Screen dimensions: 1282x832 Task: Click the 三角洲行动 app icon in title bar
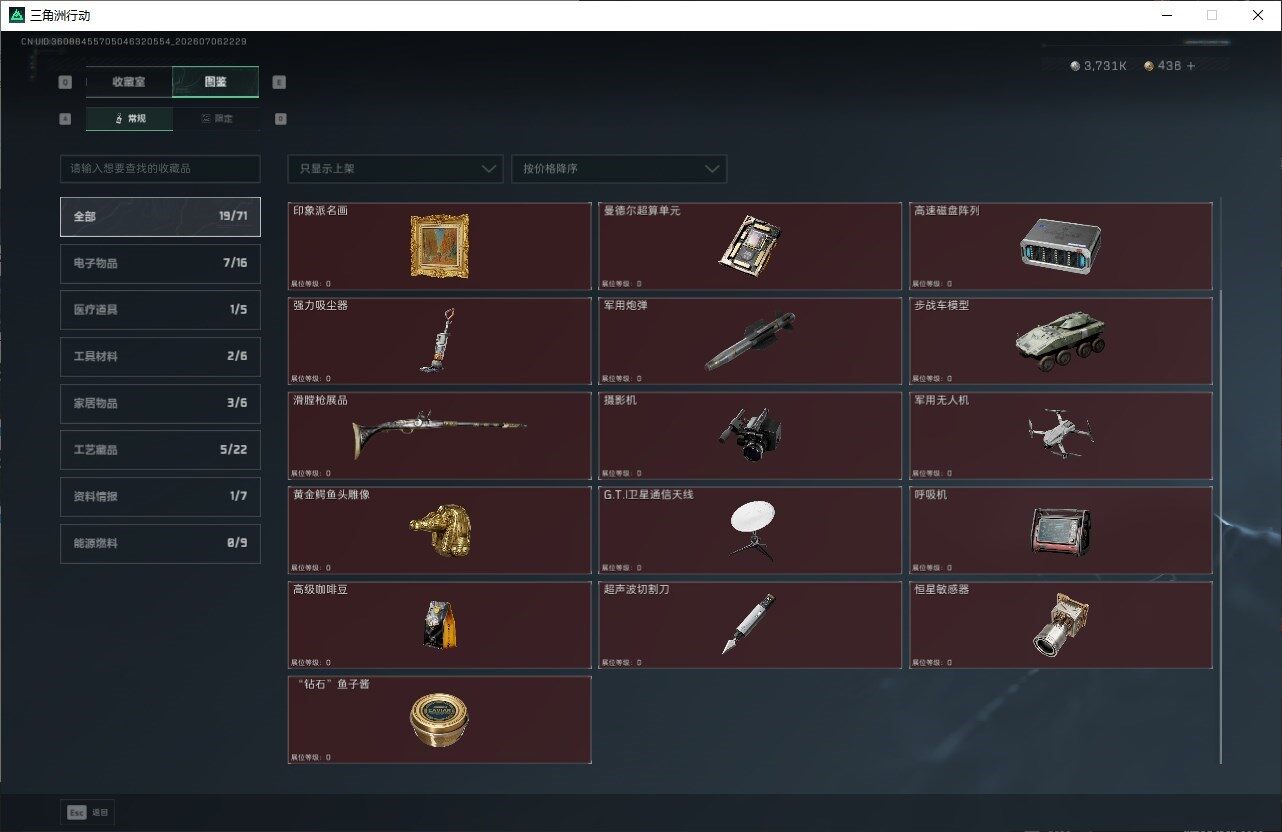point(16,15)
